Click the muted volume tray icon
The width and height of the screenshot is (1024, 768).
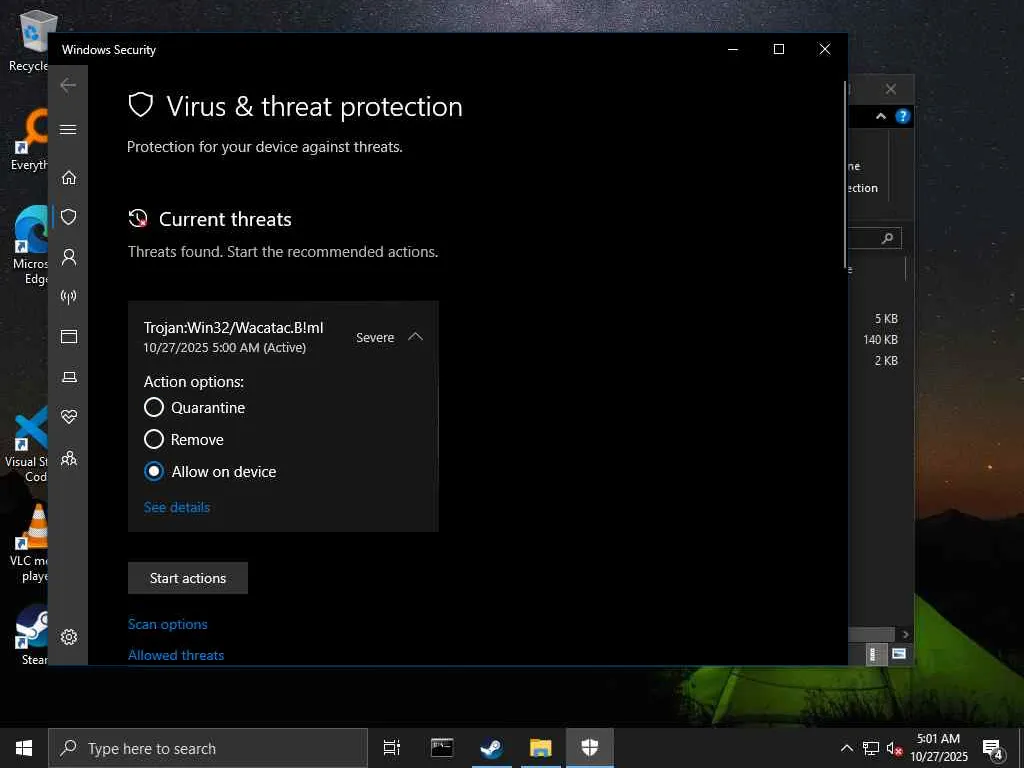pyautogui.click(x=895, y=748)
